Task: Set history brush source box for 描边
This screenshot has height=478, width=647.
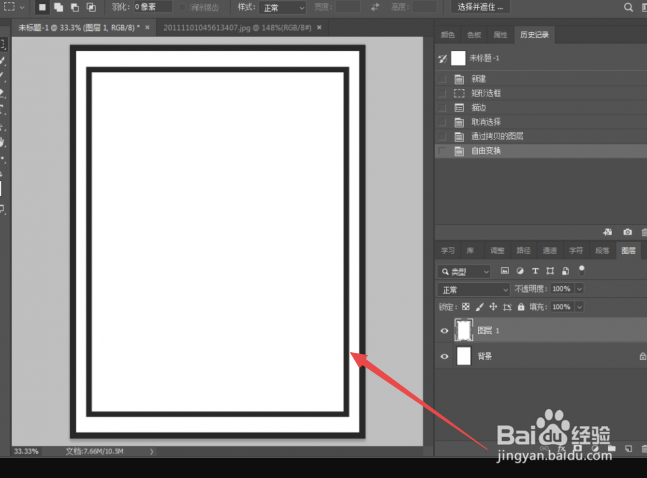Action: (x=442, y=108)
